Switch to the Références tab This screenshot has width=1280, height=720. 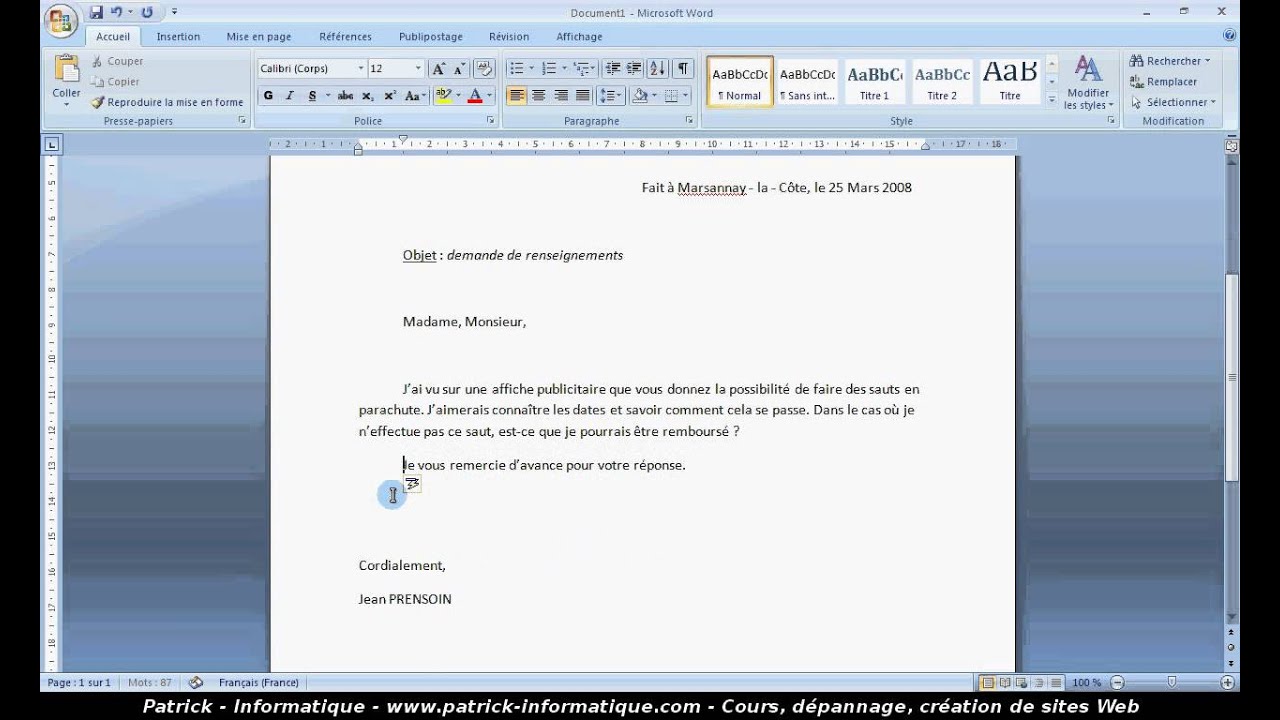[x=345, y=37]
